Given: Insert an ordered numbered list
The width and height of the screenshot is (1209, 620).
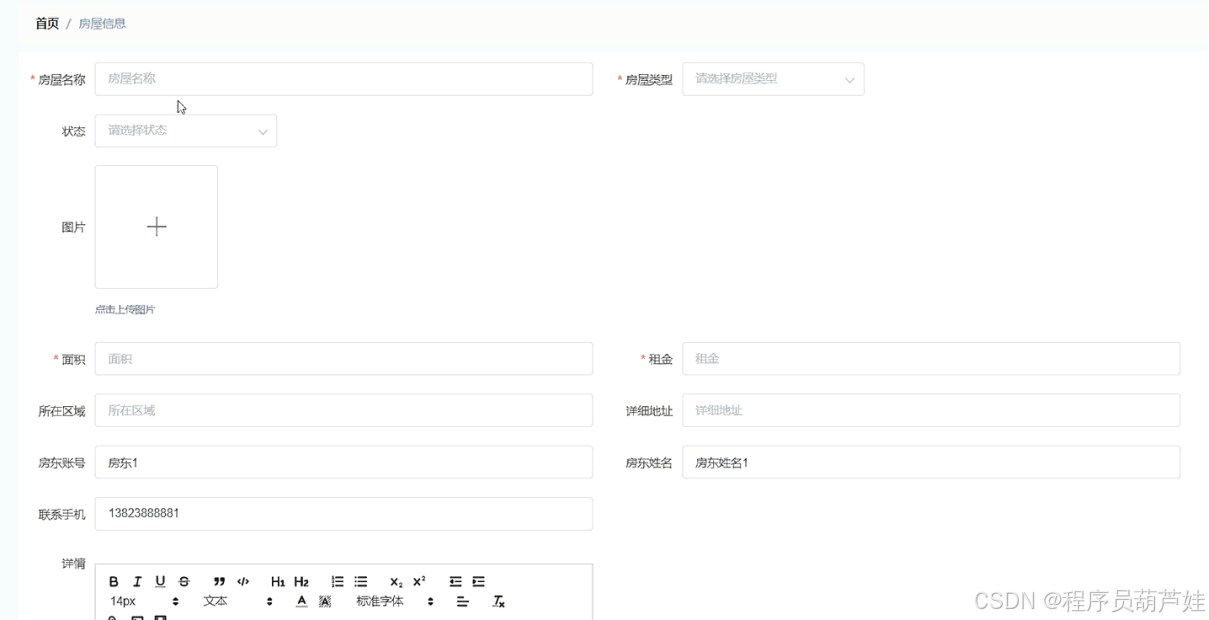Looking at the screenshot, I should coord(337,582).
